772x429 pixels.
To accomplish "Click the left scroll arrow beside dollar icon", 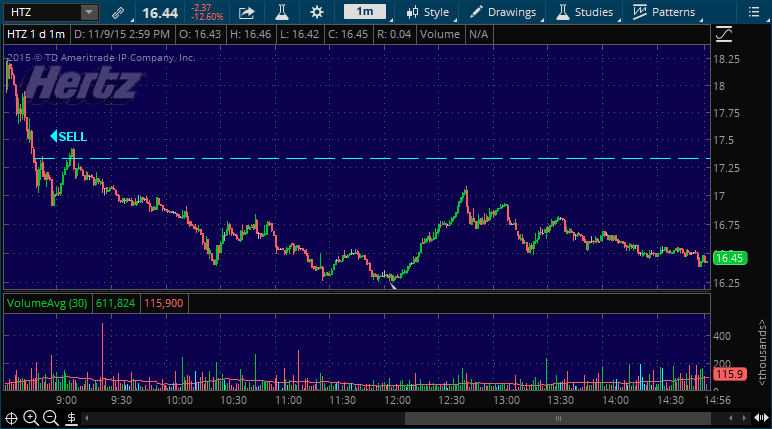I will [x=87, y=419].
